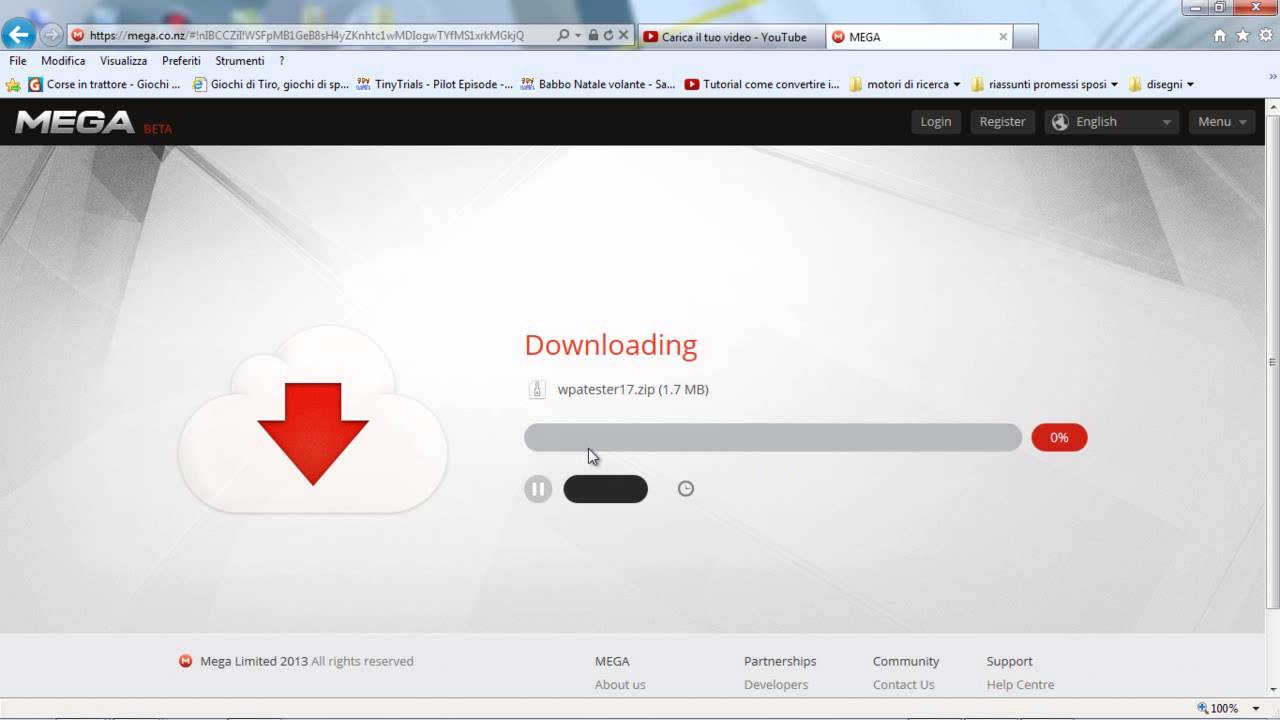Click the MEGA site icon in address bar
This screenshot has width=1280, height=720.
click(x=78, y=35)
